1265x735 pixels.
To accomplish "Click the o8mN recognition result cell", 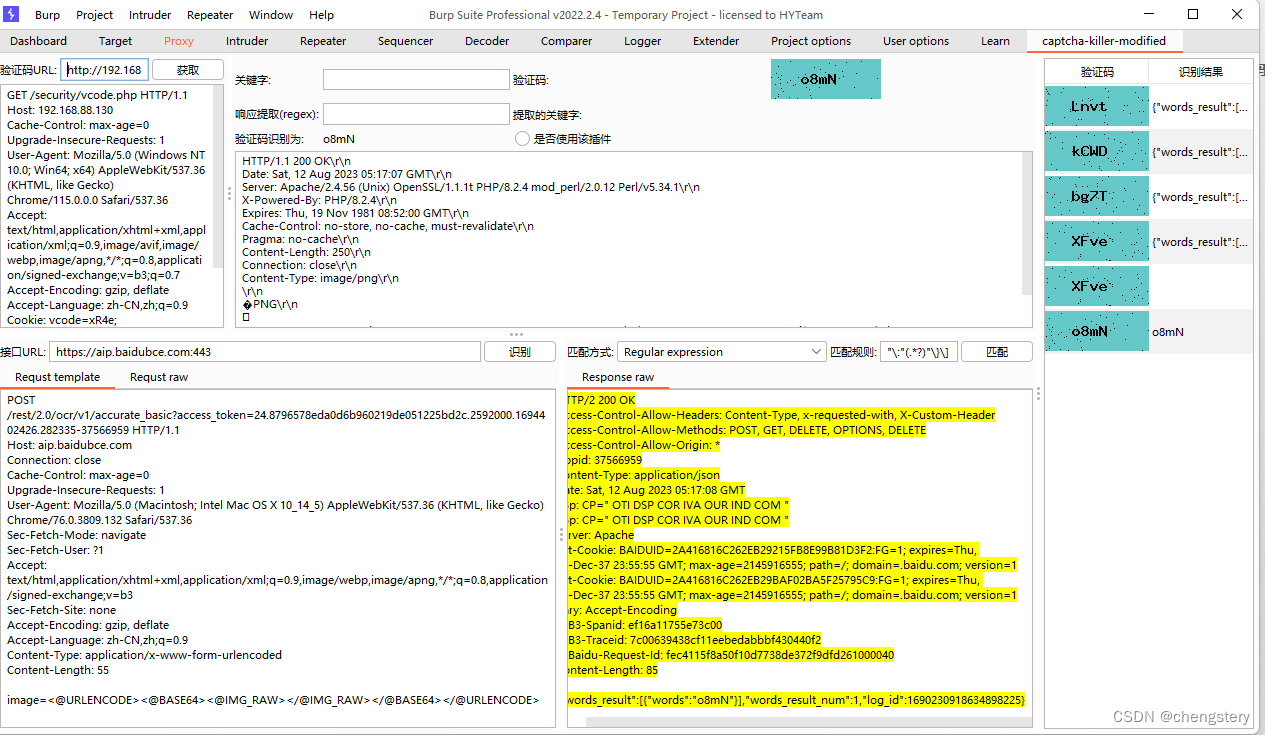I will click(1200, 331).
